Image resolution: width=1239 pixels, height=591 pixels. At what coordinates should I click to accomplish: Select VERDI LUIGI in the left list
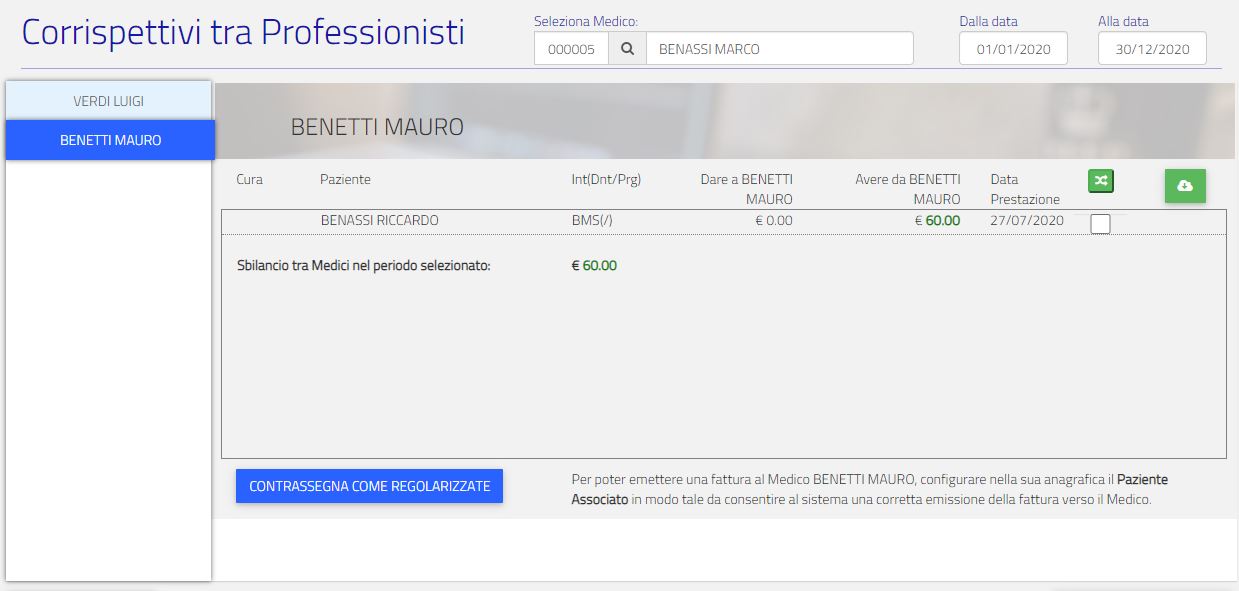pyautogui.click(x=108, y=101)
